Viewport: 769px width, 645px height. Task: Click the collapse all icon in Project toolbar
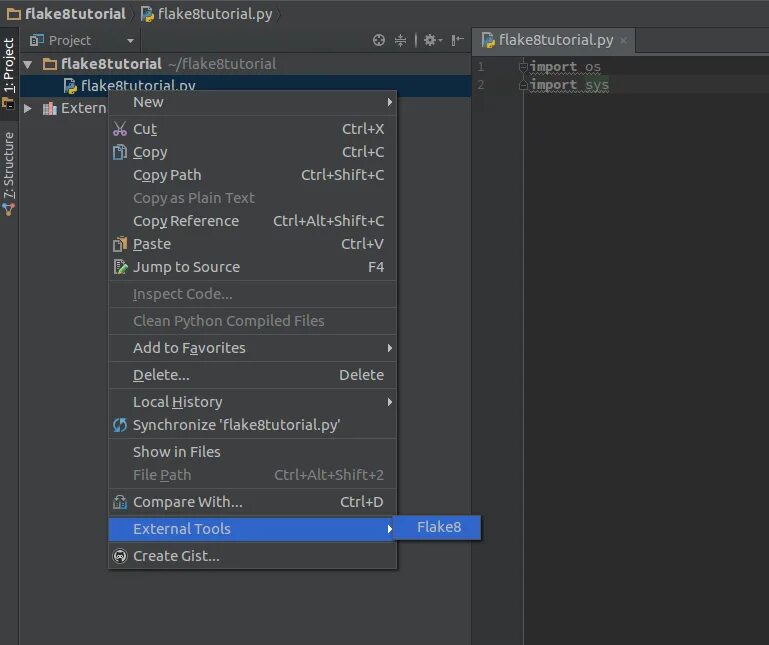(400, 40)
